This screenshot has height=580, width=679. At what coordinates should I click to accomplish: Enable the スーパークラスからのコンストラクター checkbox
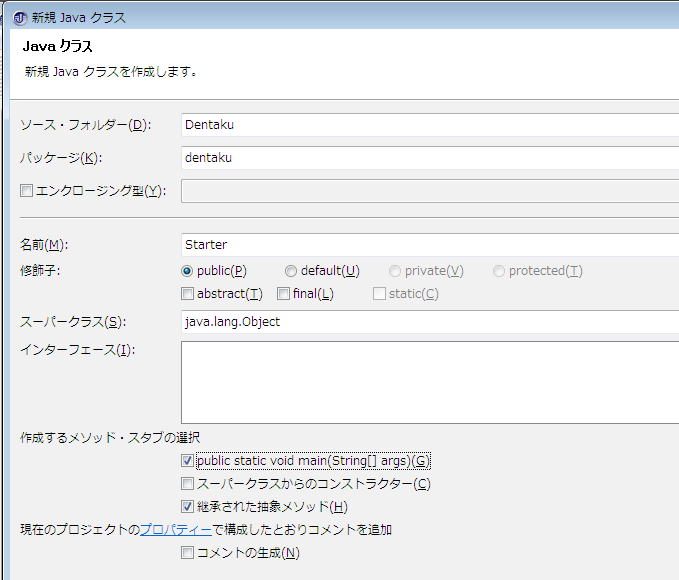(187, 484)
